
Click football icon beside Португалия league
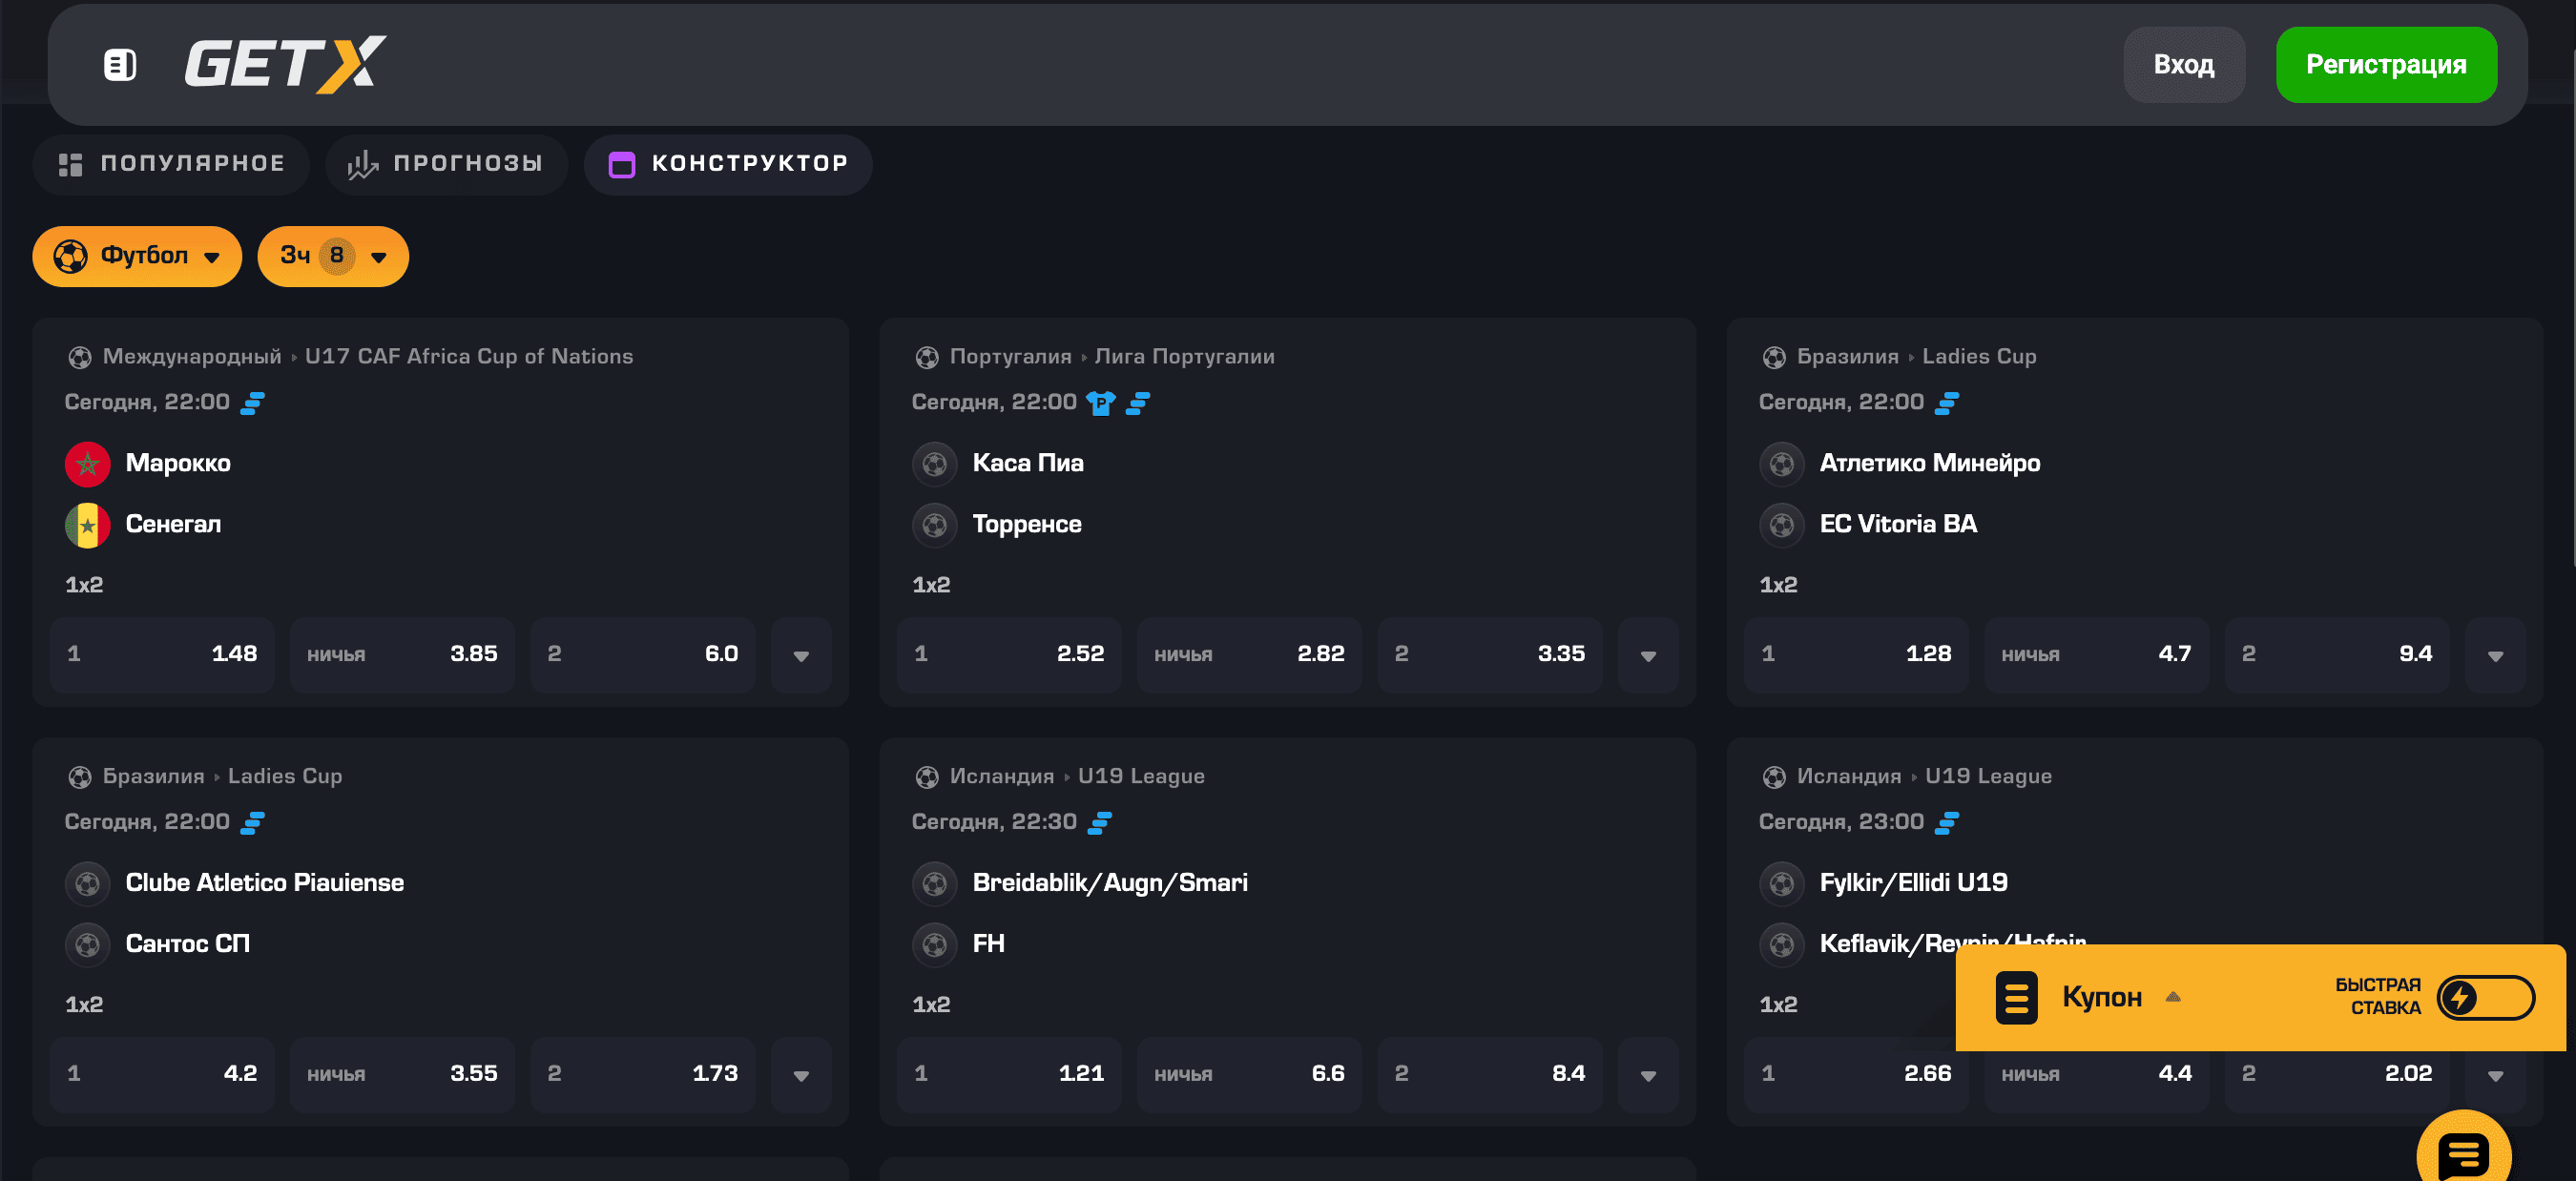(x=927, y=357)
